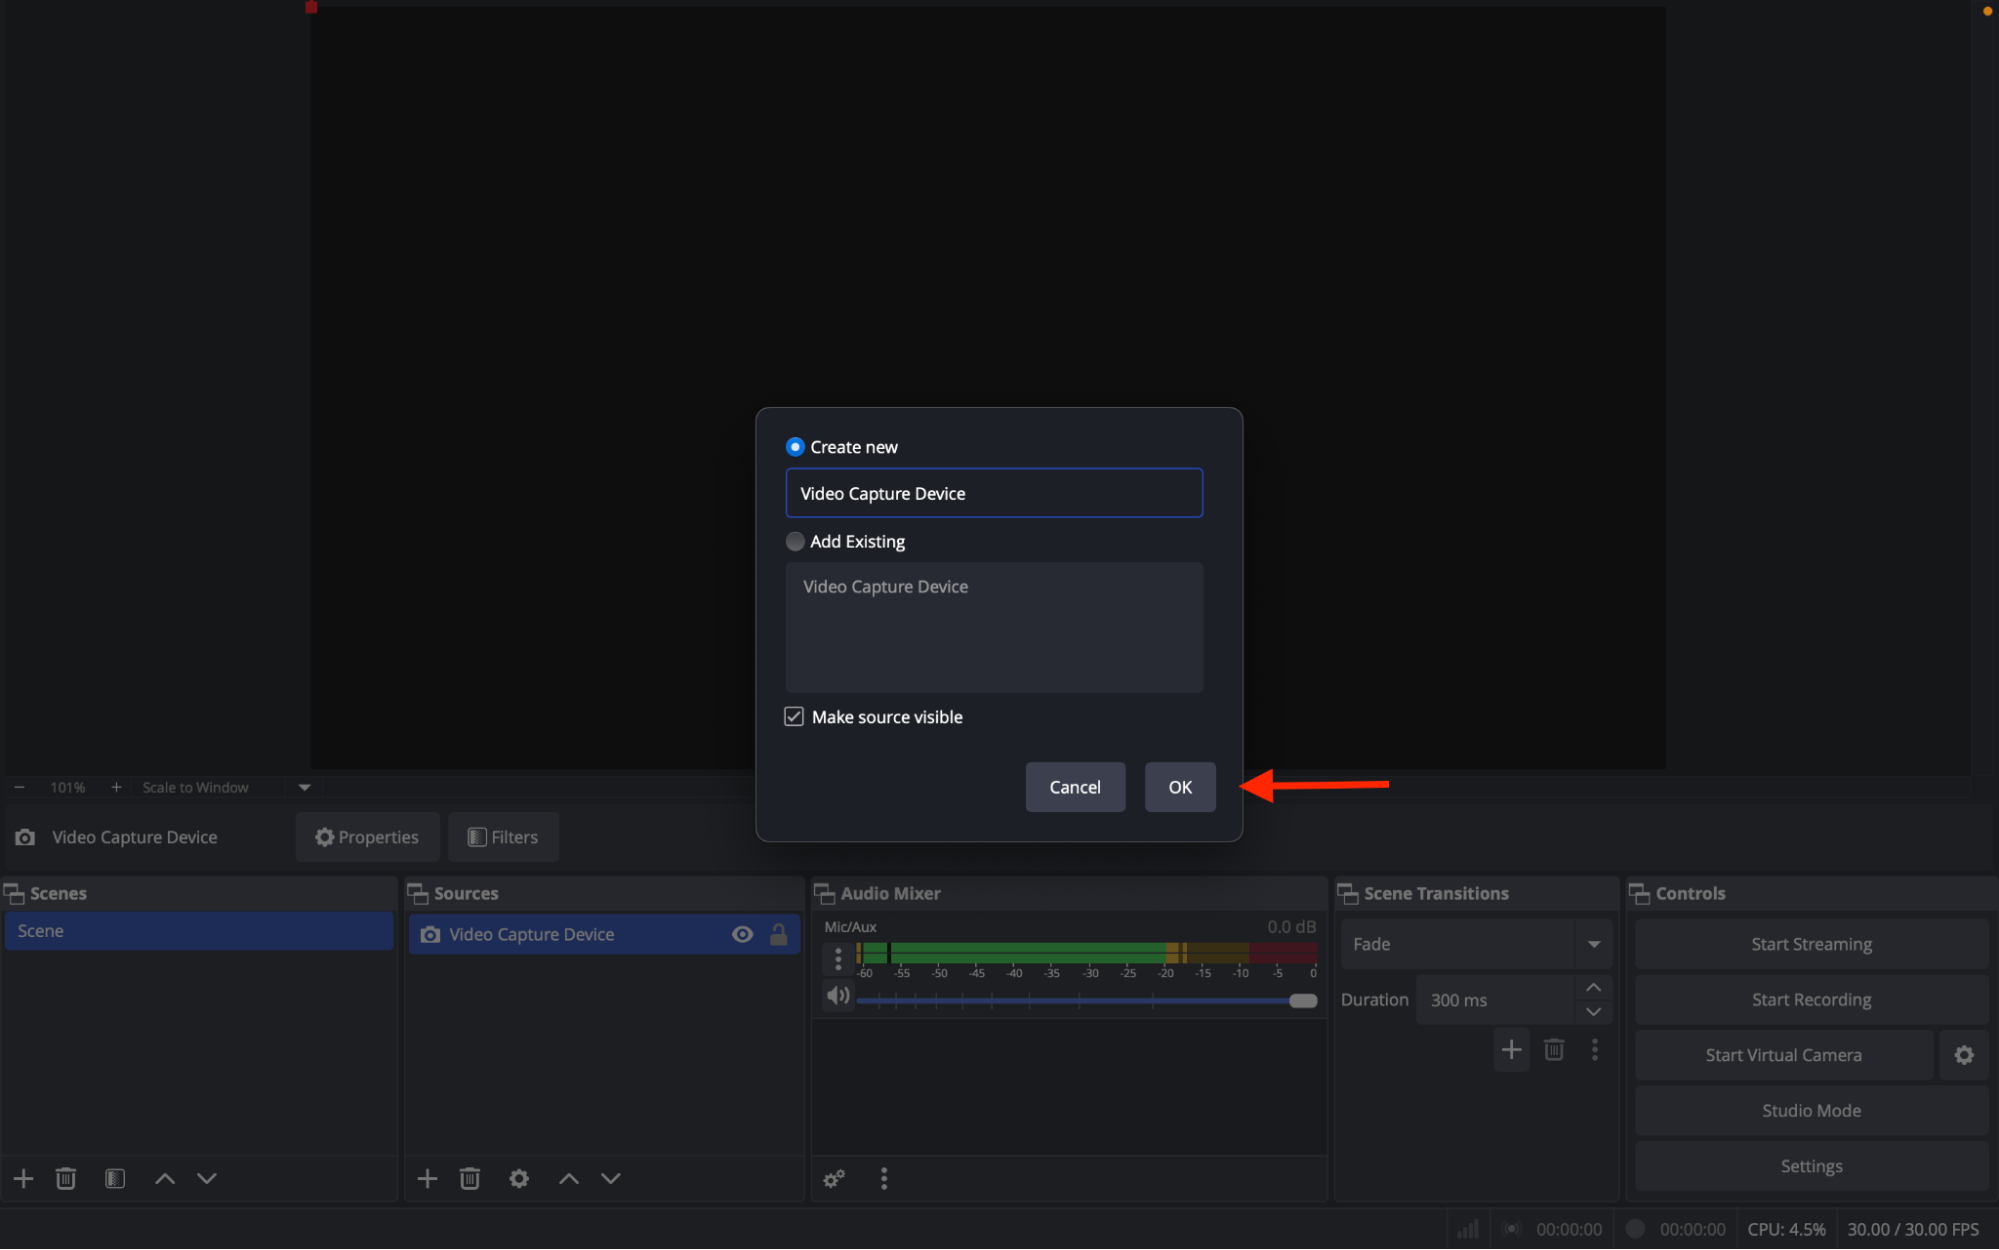
Task: Delete the selected source
Action: pyautogui.click(x=470, y=1178)
